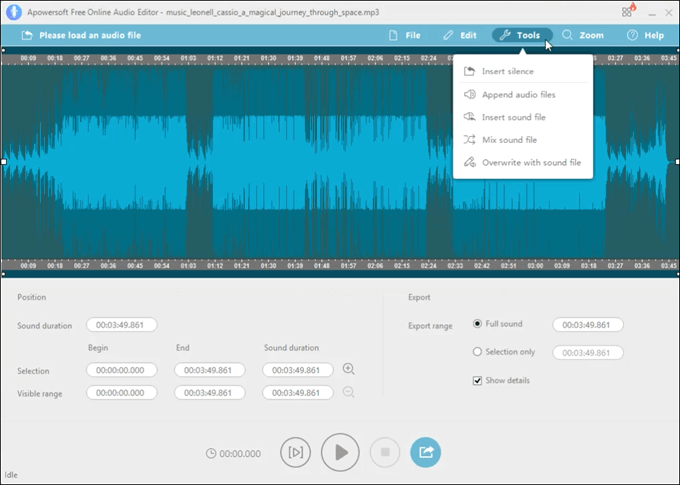
Task: Minimize the audio editor window
Action: coord(652,13)
